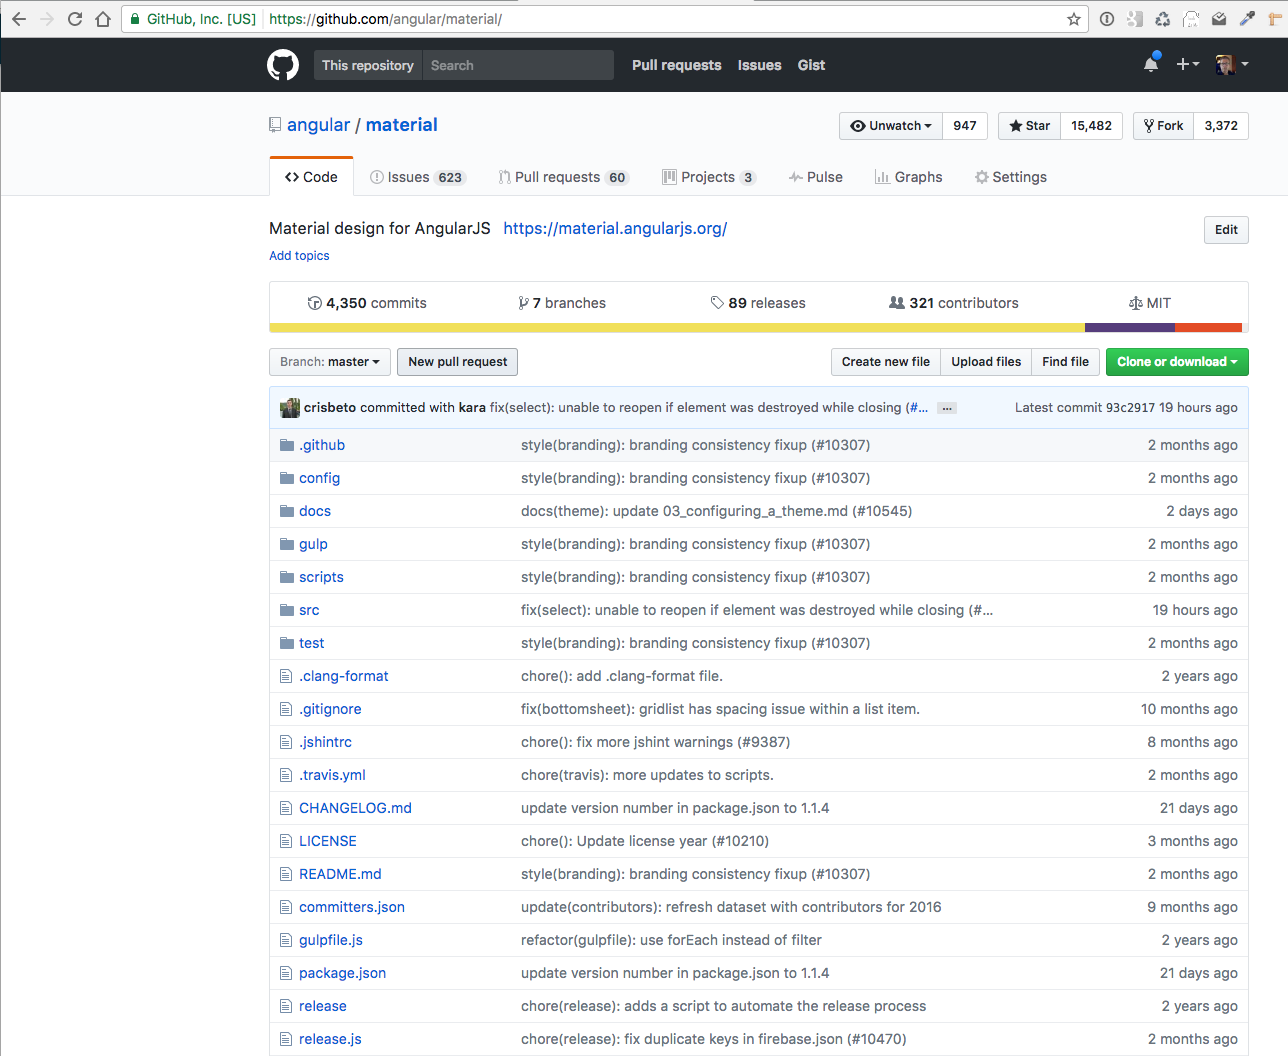The image size is (1288, 1056).
Task: Open the Clone or download dropdown
Action: click(x=1177, y=362)
